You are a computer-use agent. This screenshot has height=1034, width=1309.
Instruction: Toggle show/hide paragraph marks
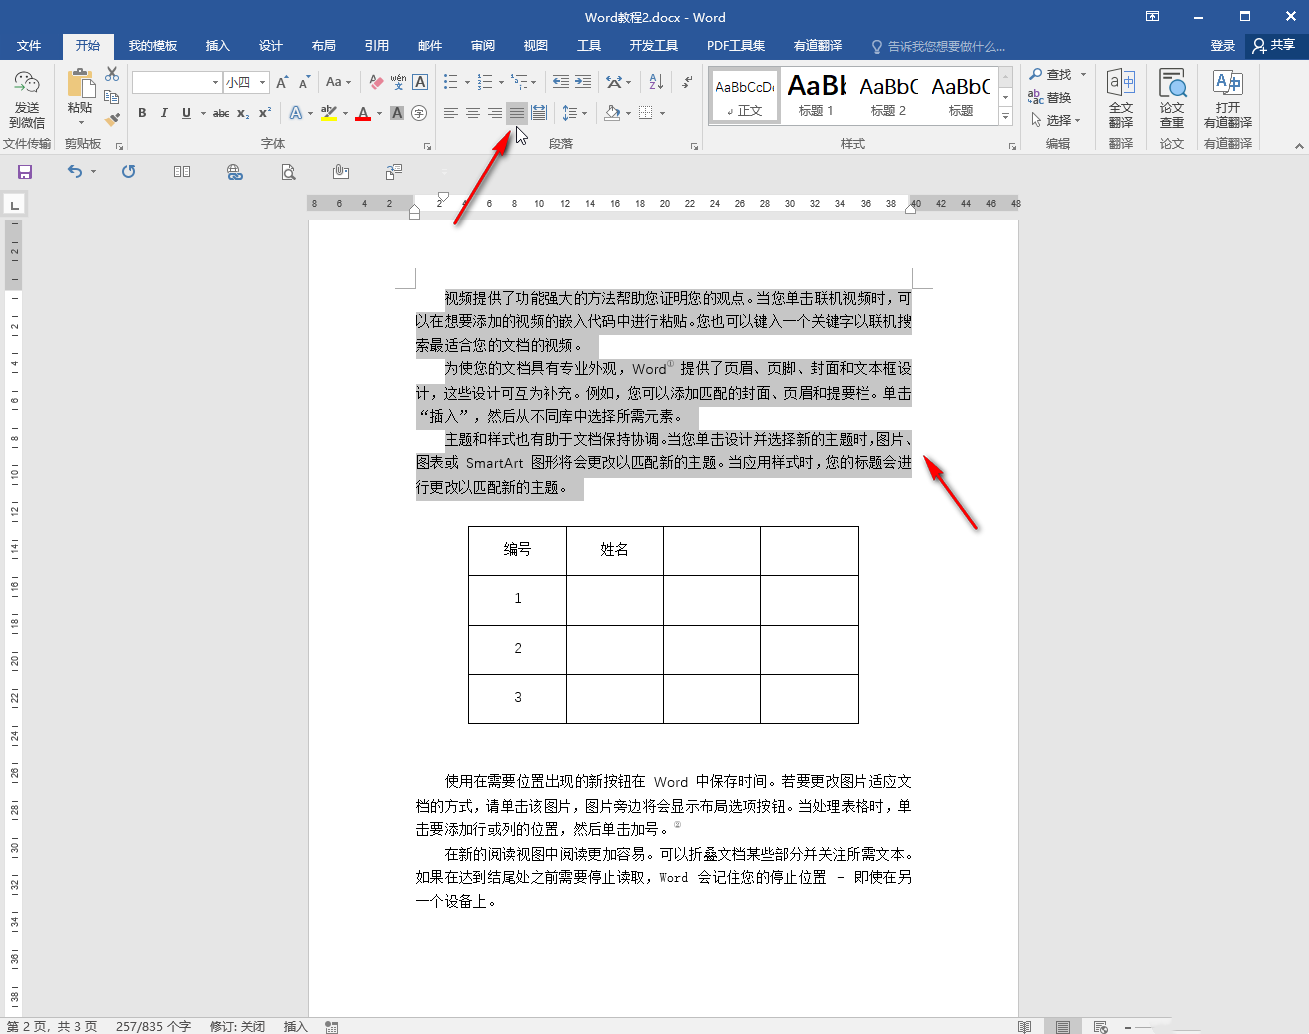tap(687, 82)
